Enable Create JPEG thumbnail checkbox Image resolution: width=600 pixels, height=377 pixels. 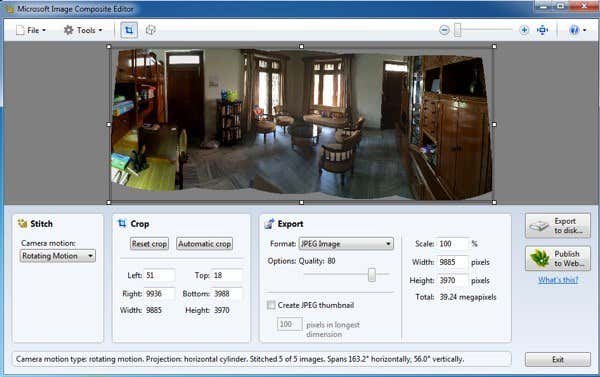[271, 305]
